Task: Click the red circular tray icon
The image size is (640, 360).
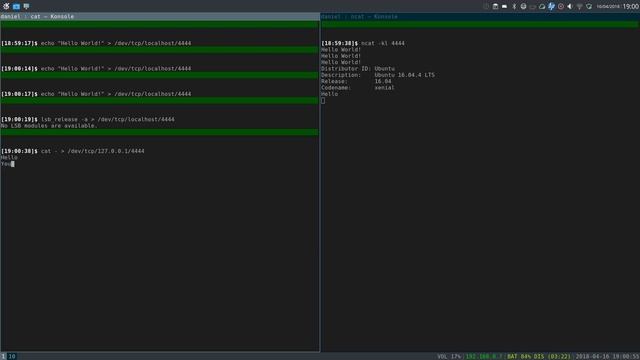Action: (x=561, y=7)
